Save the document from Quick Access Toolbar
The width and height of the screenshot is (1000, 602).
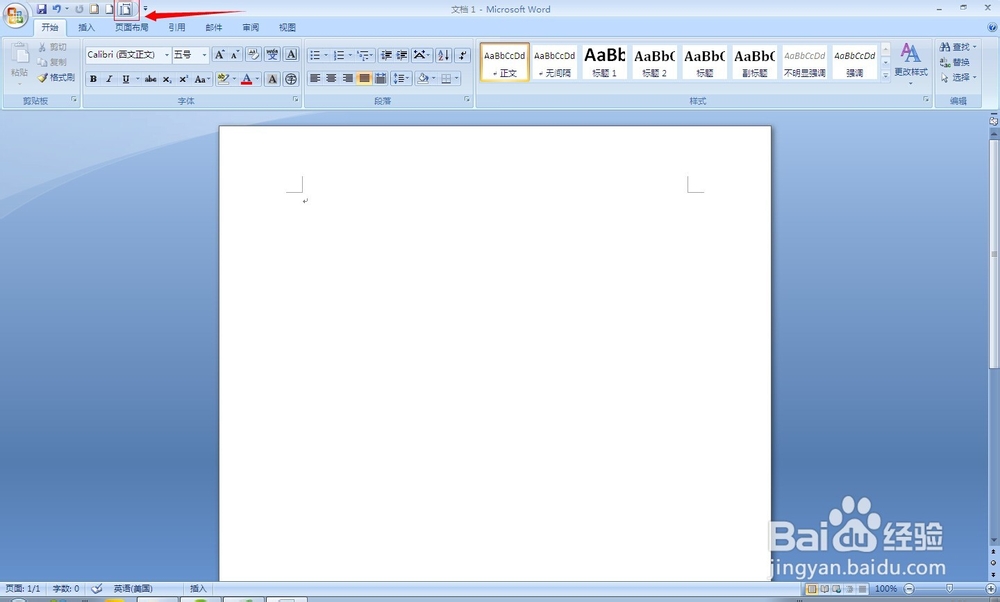coord(41,9)
